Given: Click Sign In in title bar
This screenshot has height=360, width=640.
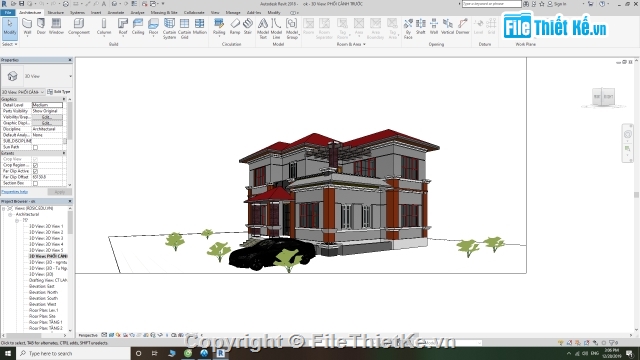Looking at the screenshot, I should coord(557,4).
